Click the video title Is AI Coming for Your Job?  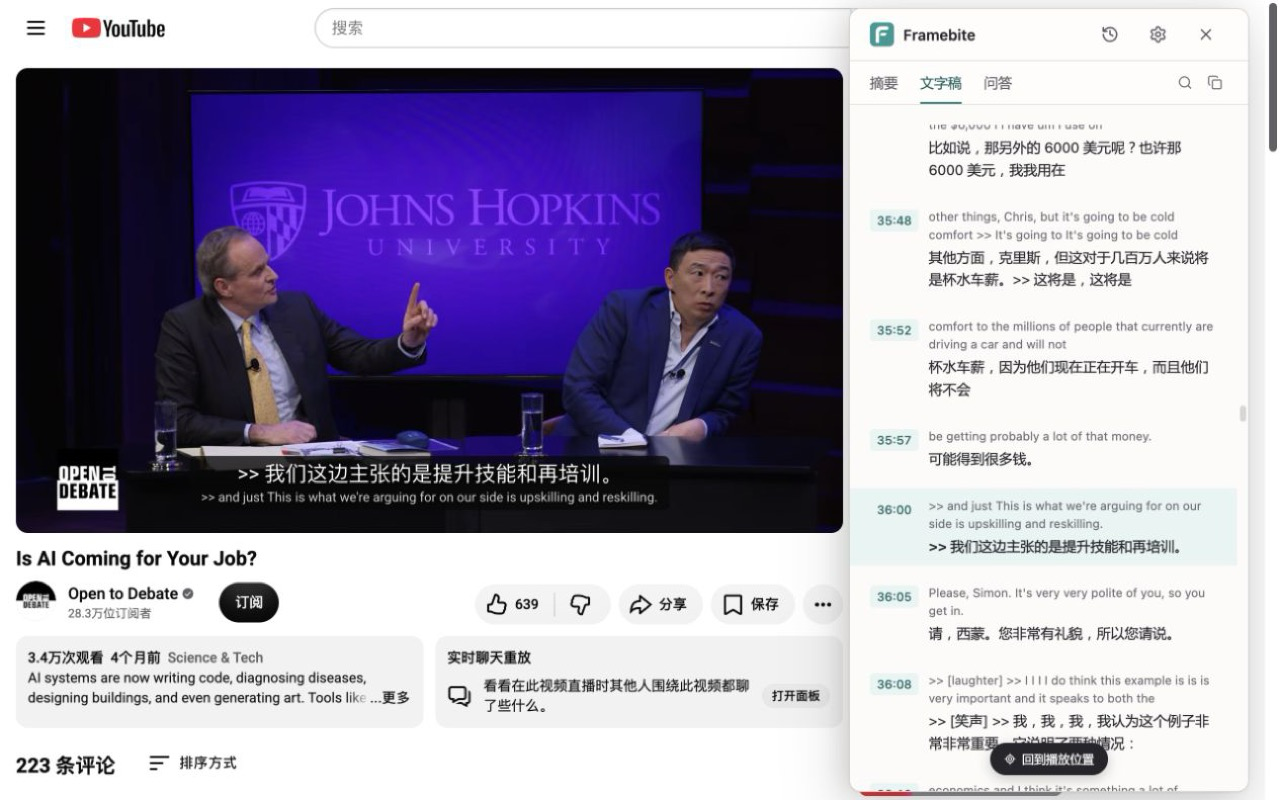(136, 558)
